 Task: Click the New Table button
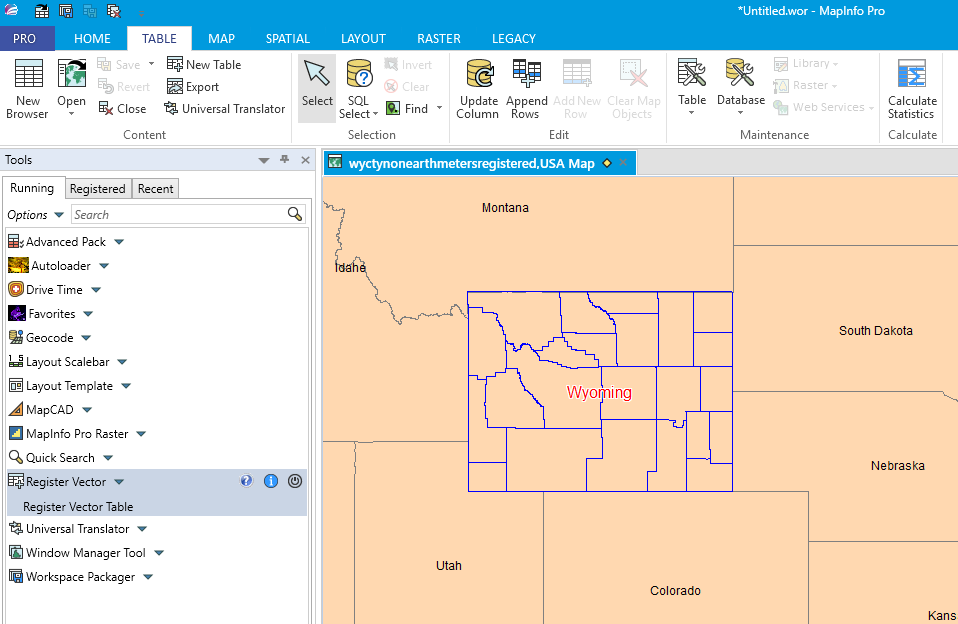pos(204,64)
